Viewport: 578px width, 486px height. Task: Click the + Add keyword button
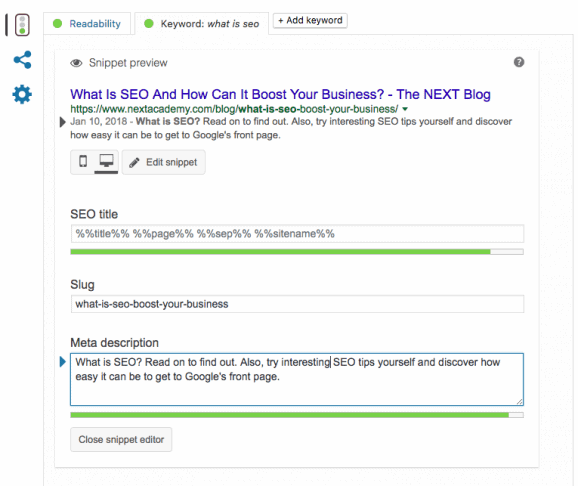tap(310, 20)
